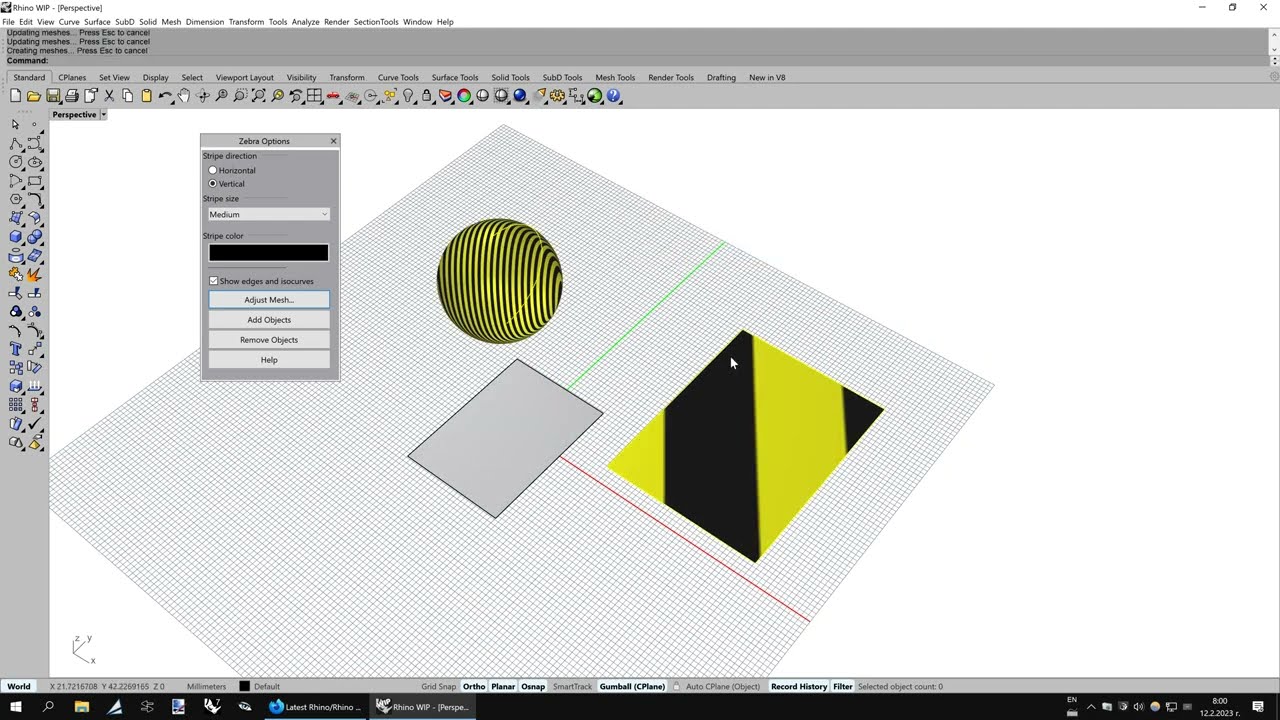Screen dimensions: 1280x720
Task: Pick the Box solid tool in left sidebar
Action: tap(15, 237)
